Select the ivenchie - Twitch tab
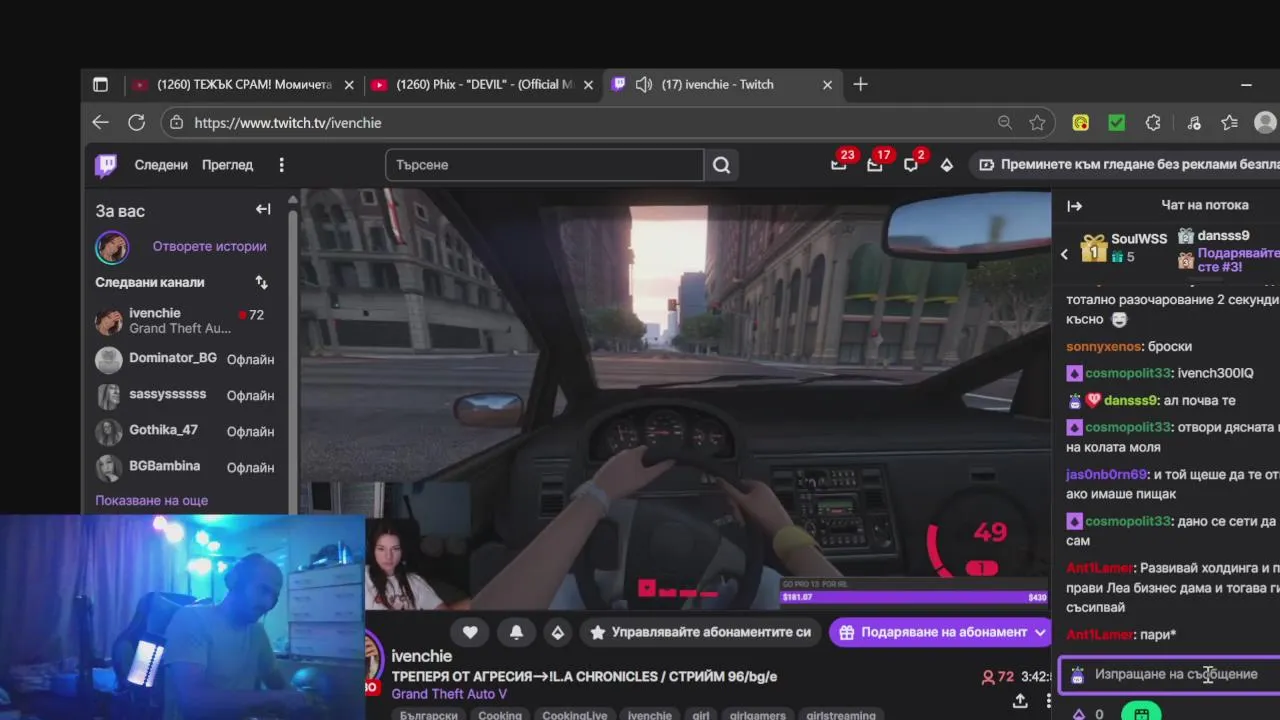The width and height of the screenshot is (1280, 720). [x=722, y=85]
